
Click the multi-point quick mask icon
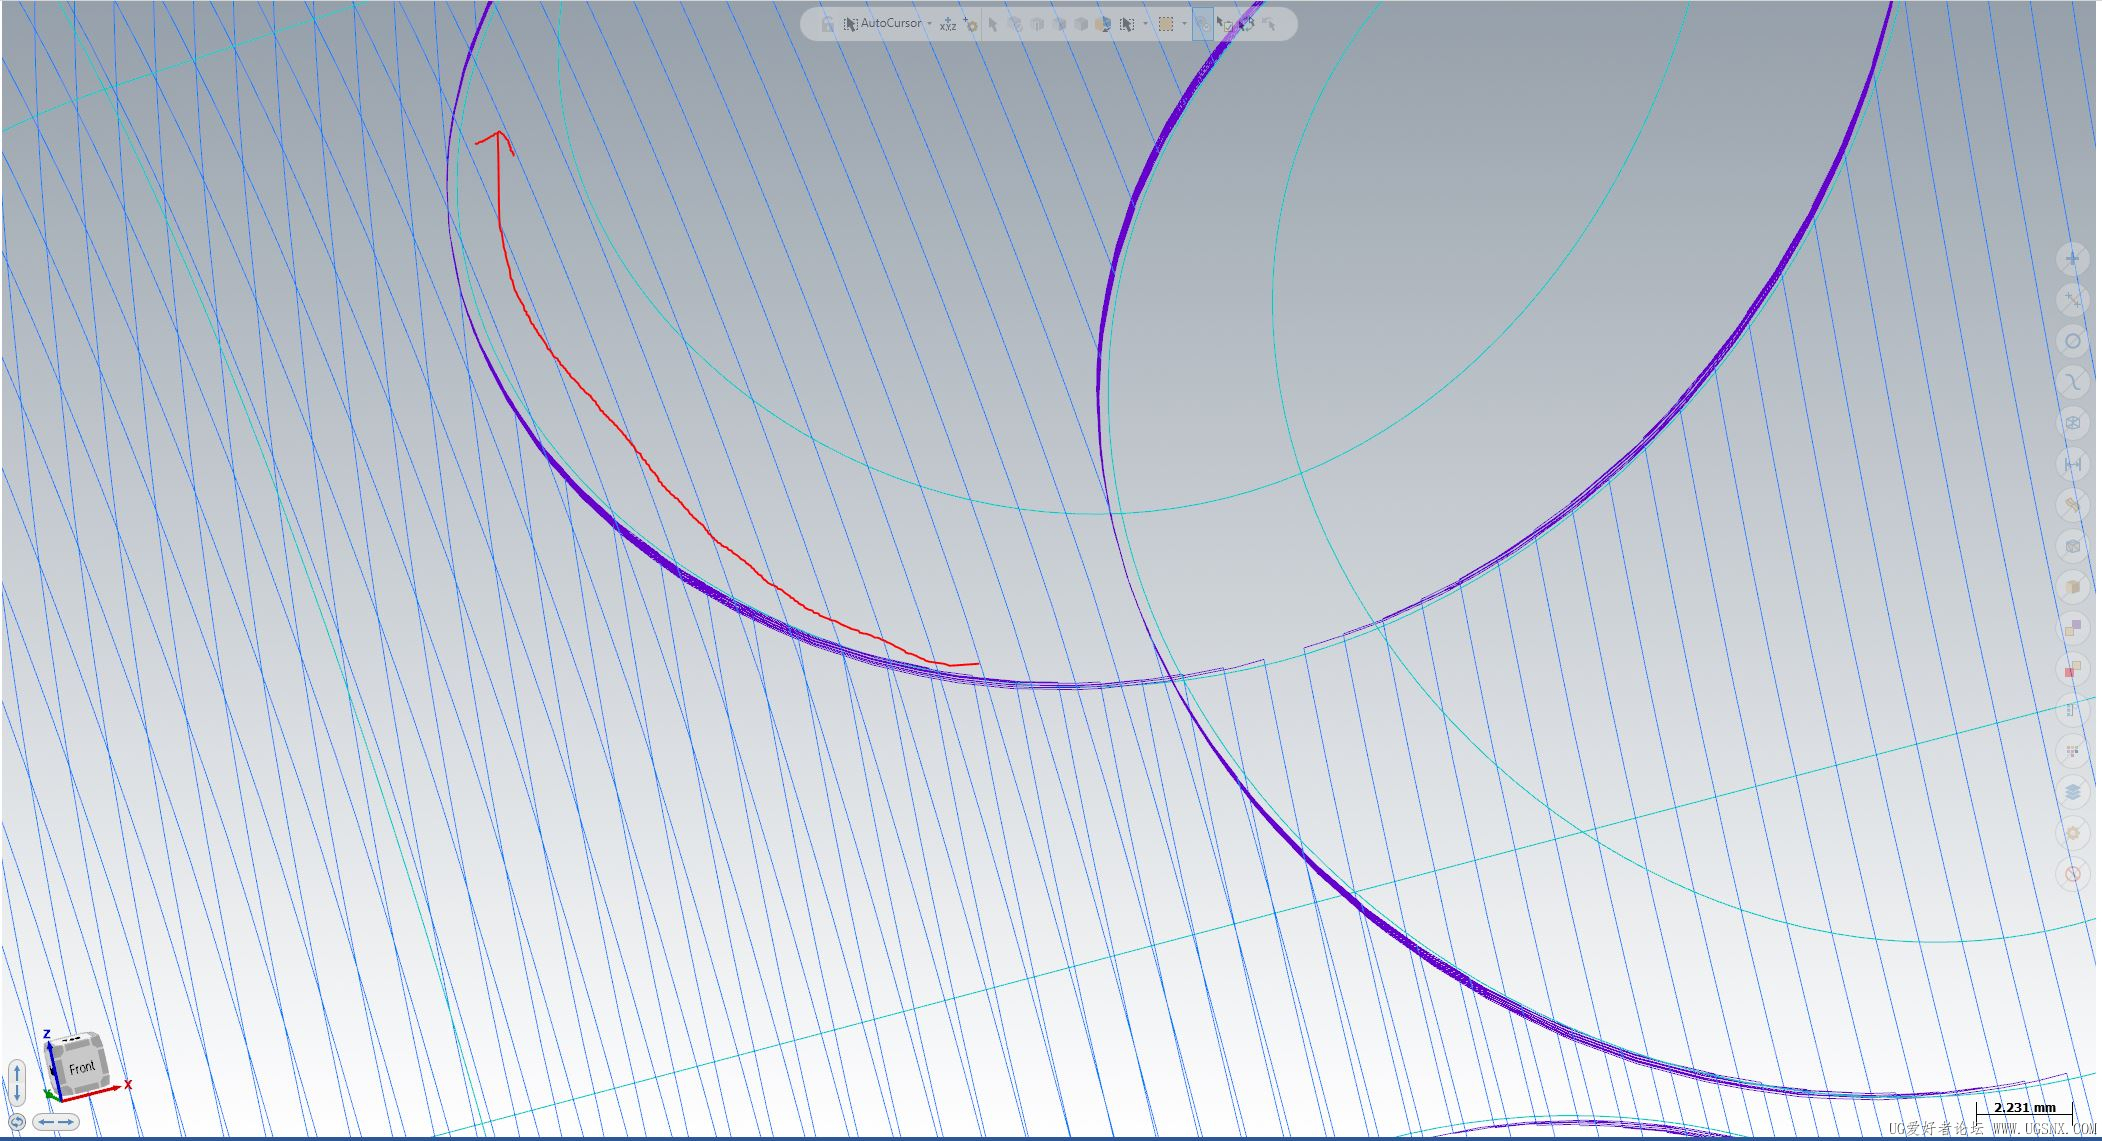[2072, 300]
